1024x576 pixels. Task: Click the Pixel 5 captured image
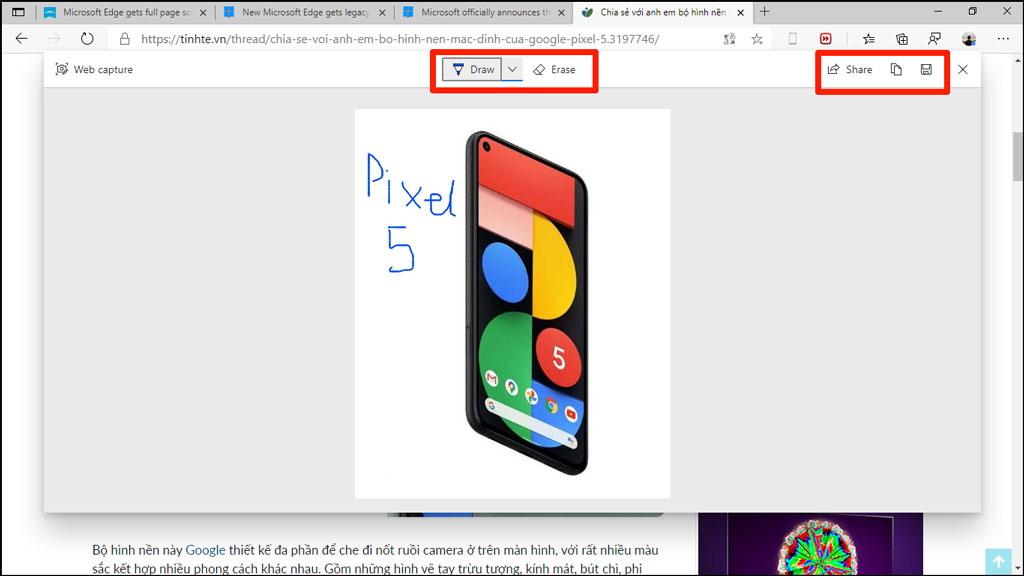[513, 304]
